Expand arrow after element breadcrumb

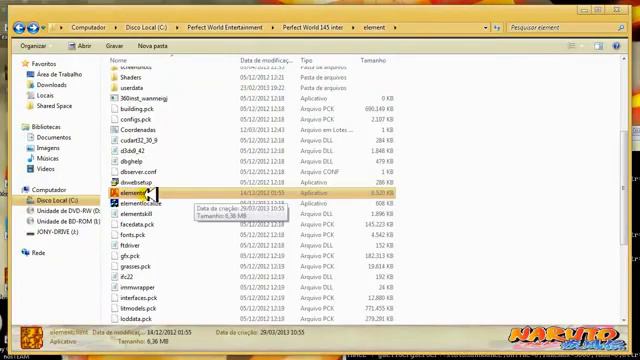[x=395, y=28]
